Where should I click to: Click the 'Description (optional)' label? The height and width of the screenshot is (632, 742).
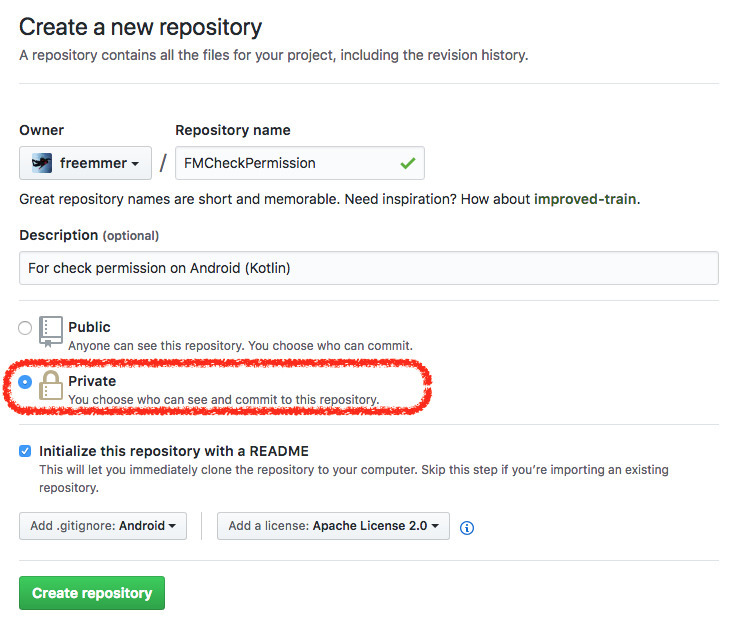coord(89,235)
